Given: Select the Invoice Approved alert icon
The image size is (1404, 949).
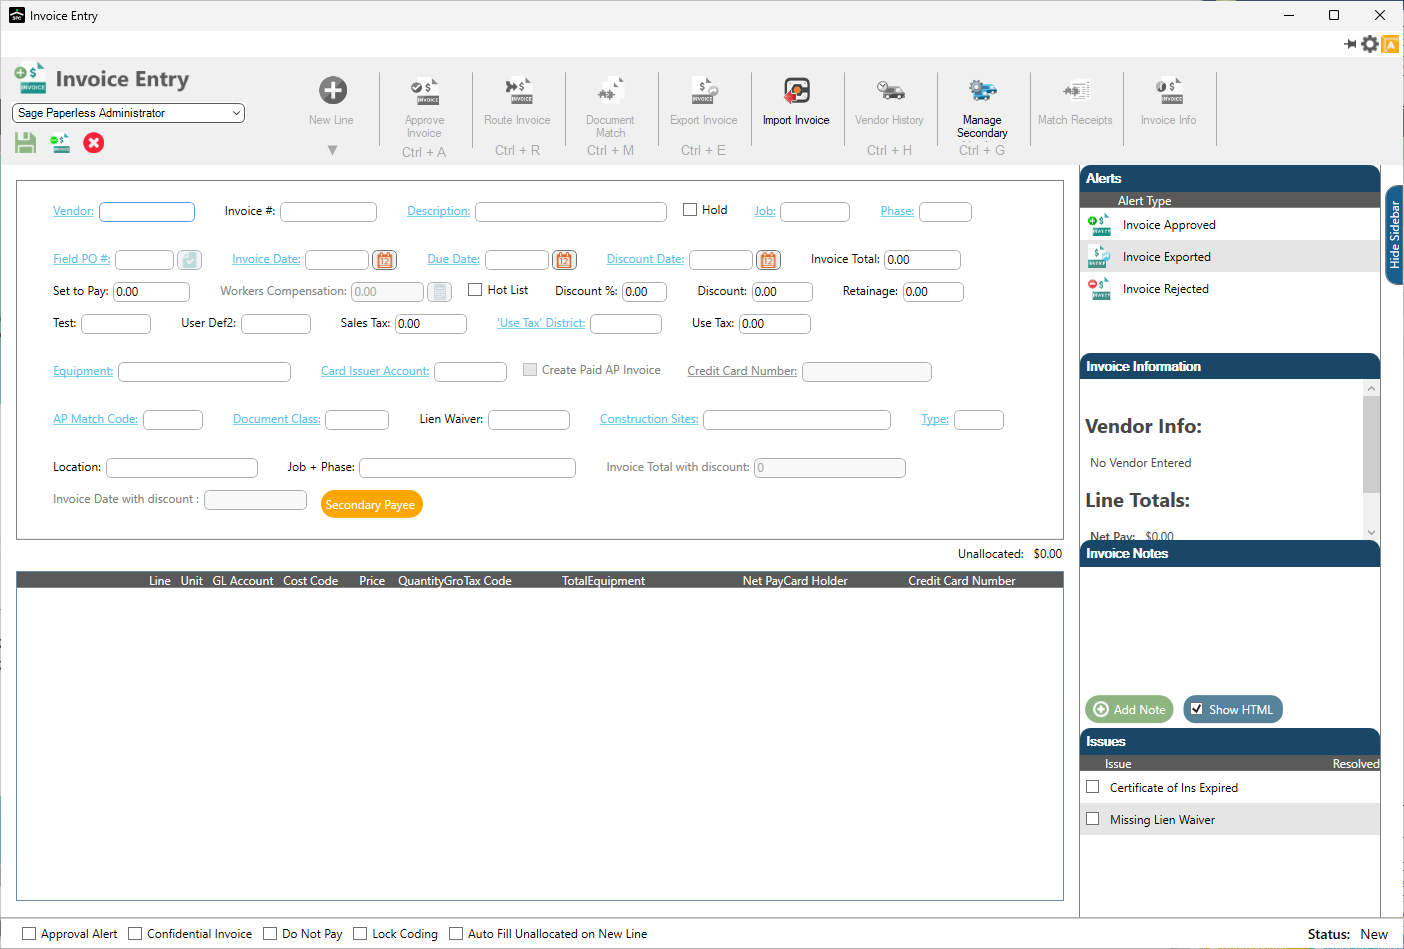Looking at the screenshot, I should 1099,225.
